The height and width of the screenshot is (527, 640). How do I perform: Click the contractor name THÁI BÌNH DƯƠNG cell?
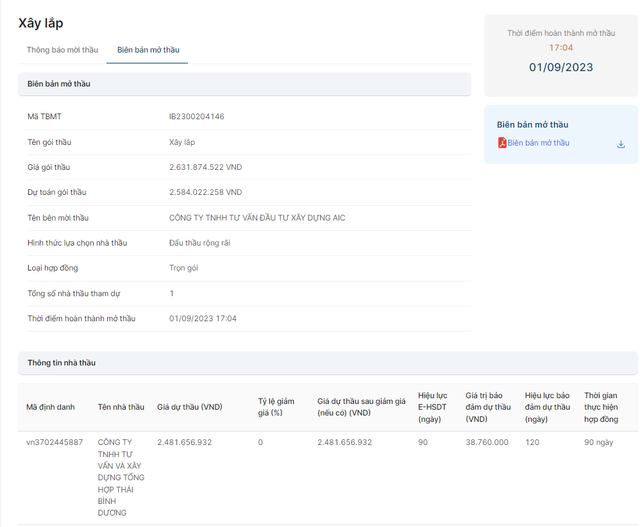point(121,477)
